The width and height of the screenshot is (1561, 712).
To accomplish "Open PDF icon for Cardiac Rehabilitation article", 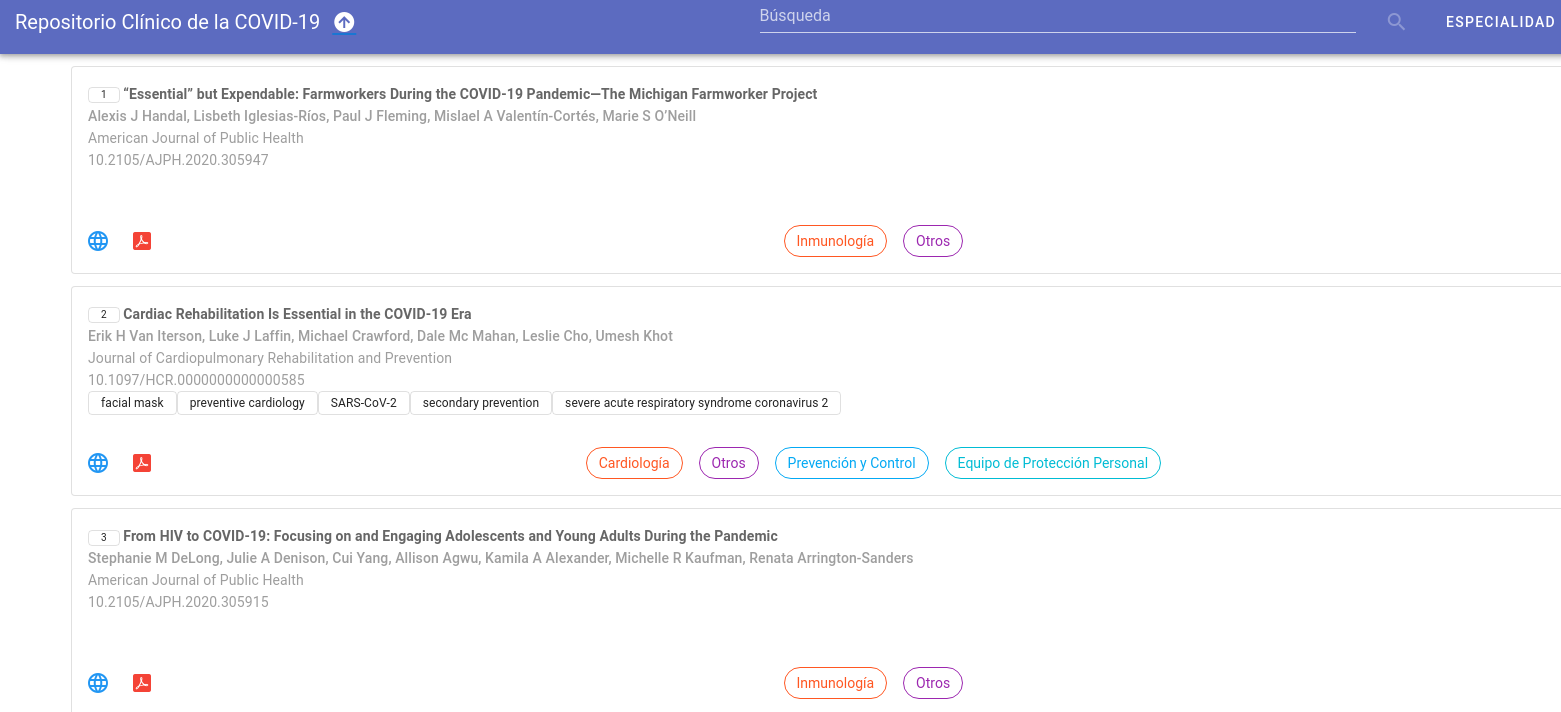I will [x=142, y=463].
